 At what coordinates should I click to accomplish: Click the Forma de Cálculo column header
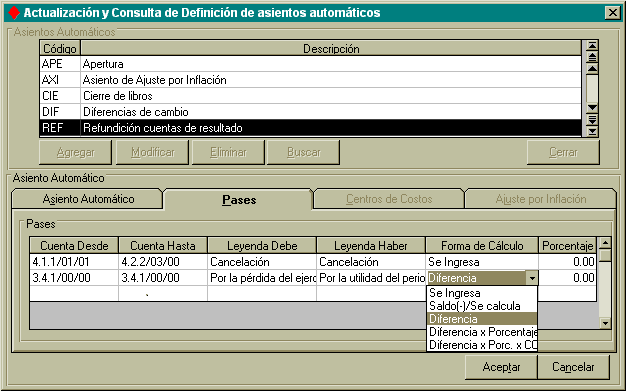(482, 246)
